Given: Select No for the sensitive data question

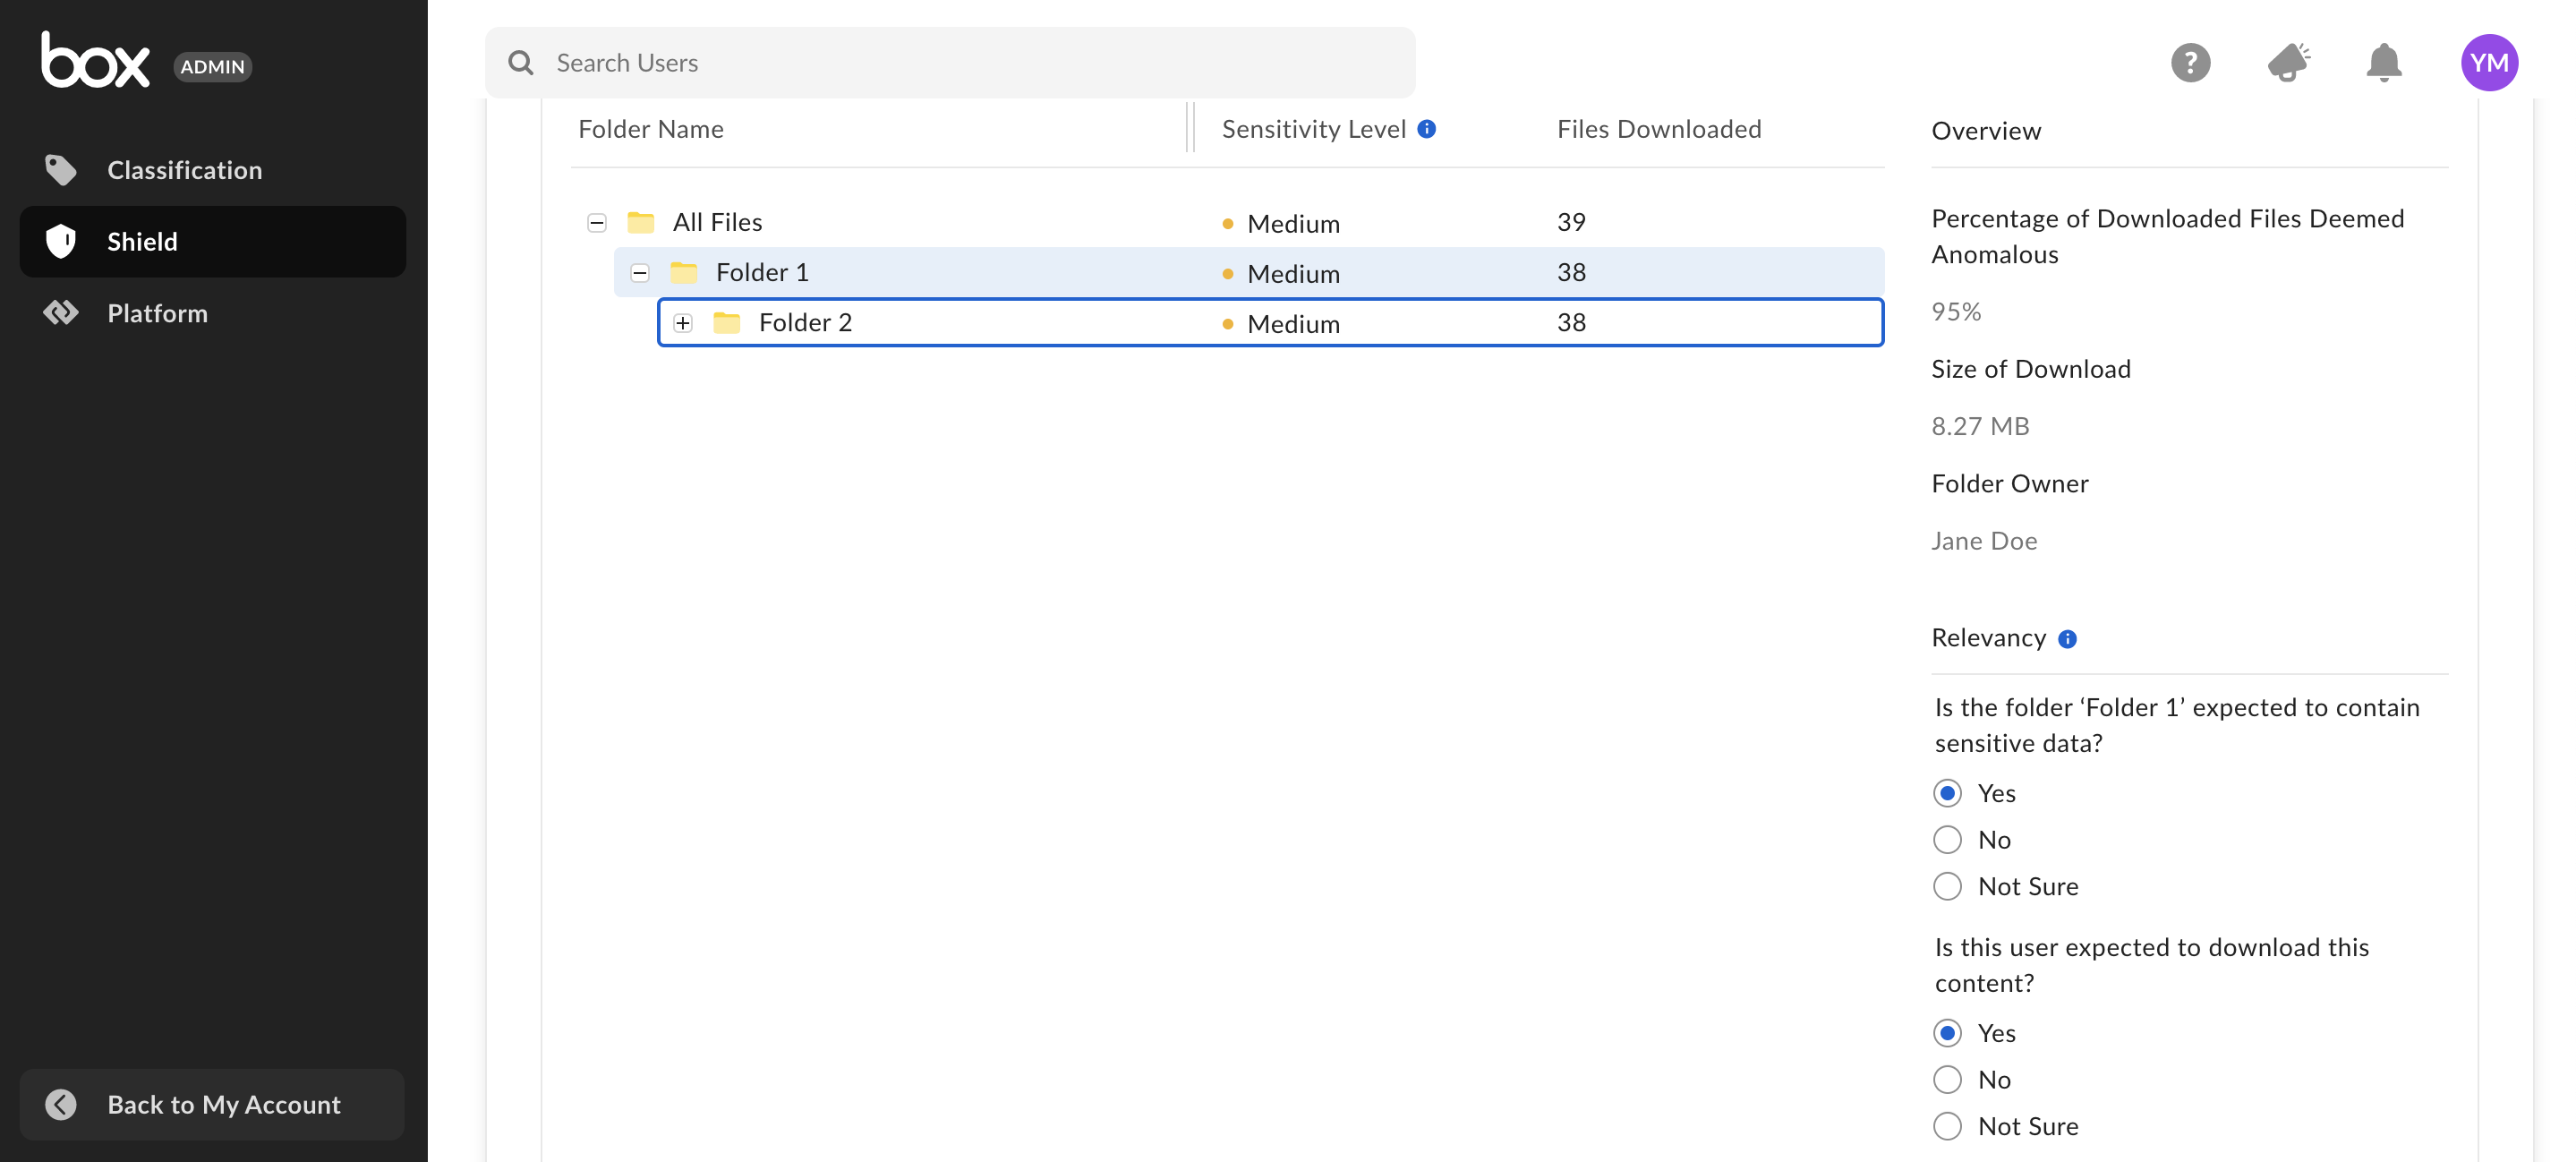Looking at the screenshot, I should tap(1948, 839).
